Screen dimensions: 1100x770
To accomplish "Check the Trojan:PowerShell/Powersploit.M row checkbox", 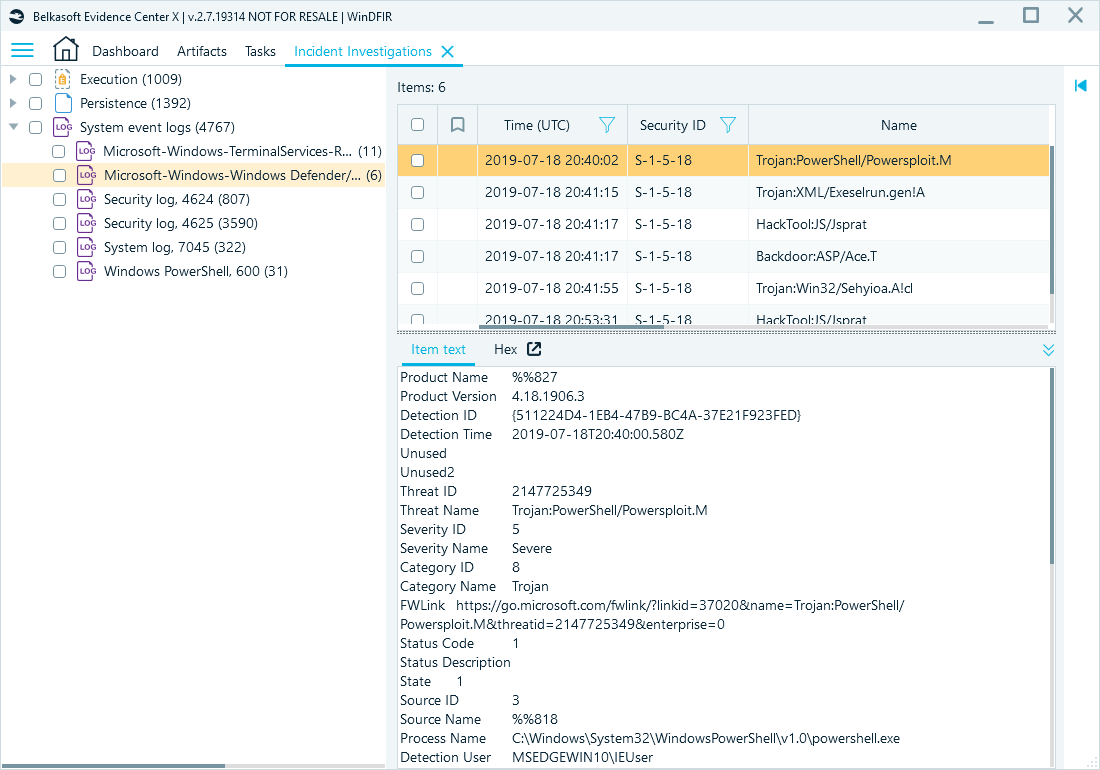I will pyautogui.click(x=417, y=160).
